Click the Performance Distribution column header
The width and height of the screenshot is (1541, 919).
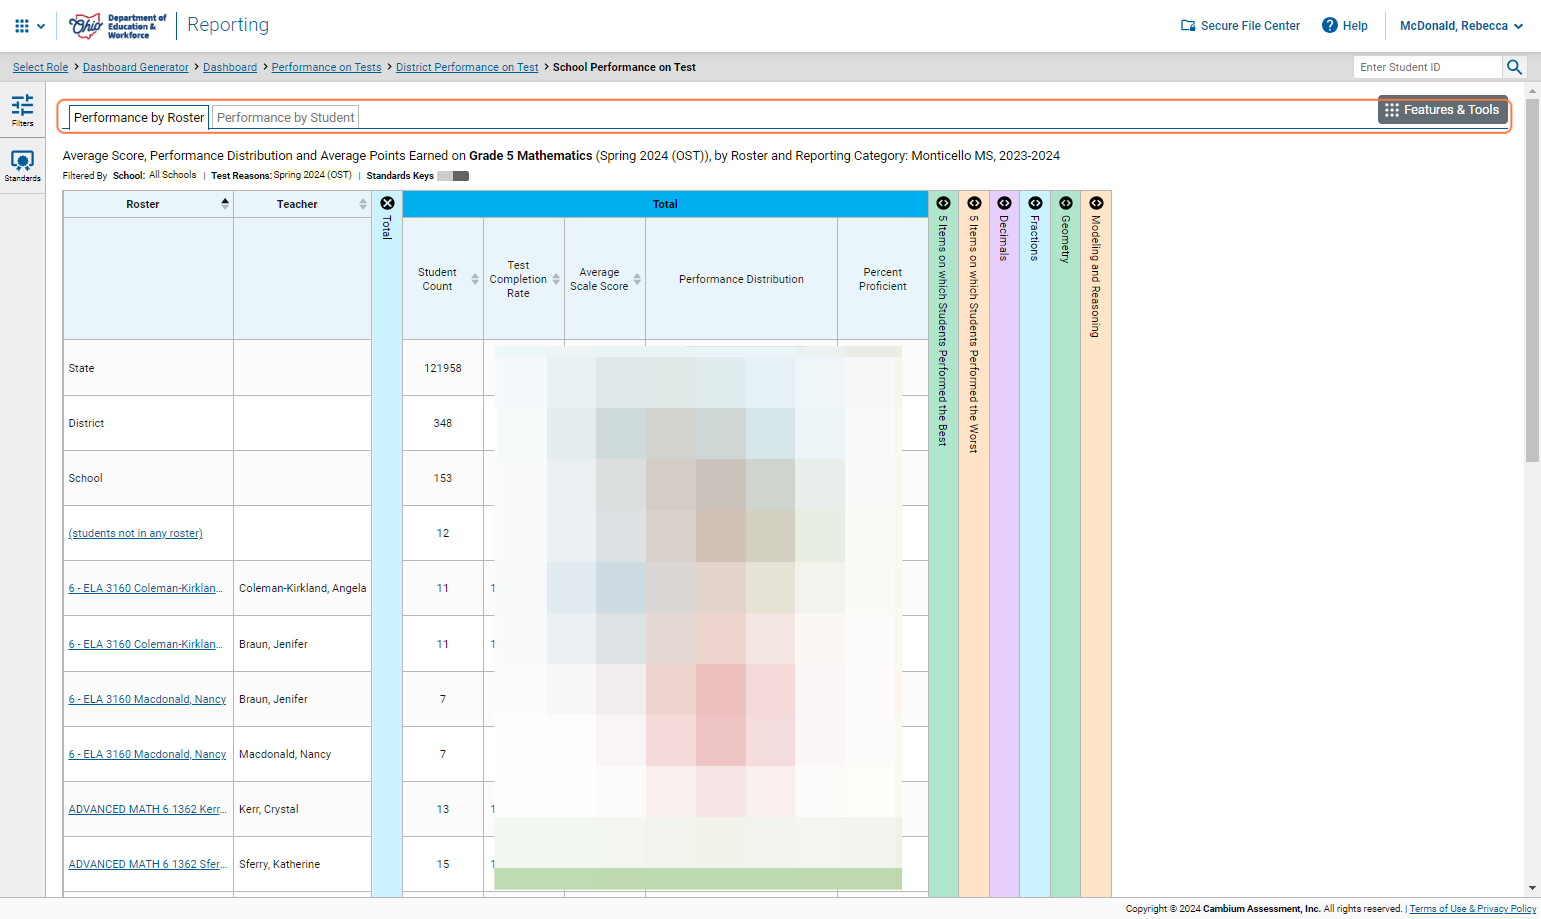741,279
